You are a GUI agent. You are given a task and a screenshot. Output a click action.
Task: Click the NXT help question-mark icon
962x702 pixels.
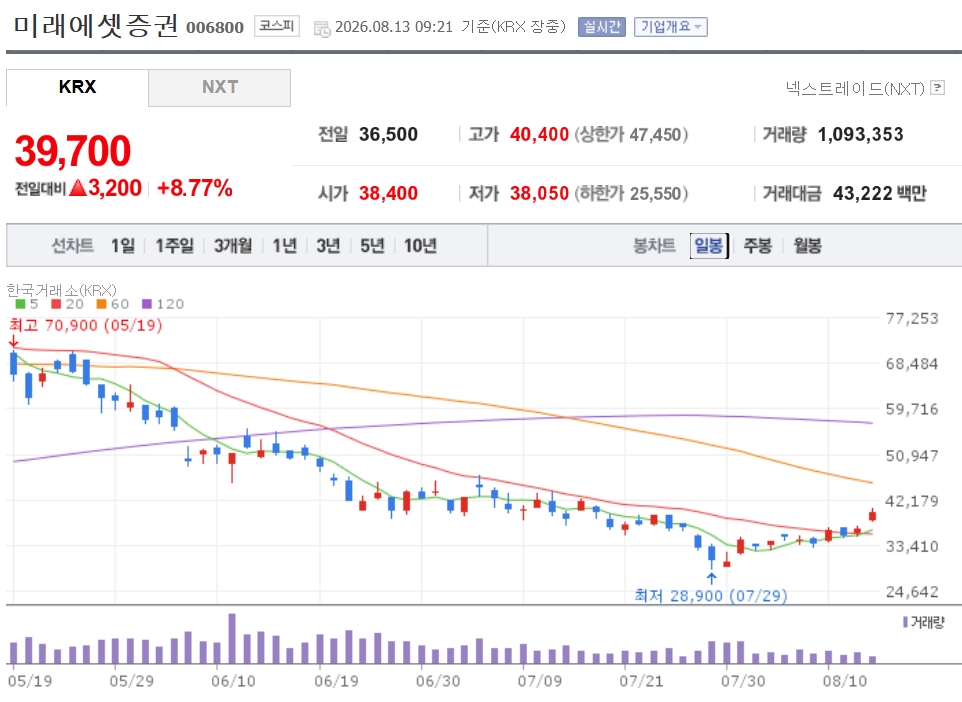(937, 88)
